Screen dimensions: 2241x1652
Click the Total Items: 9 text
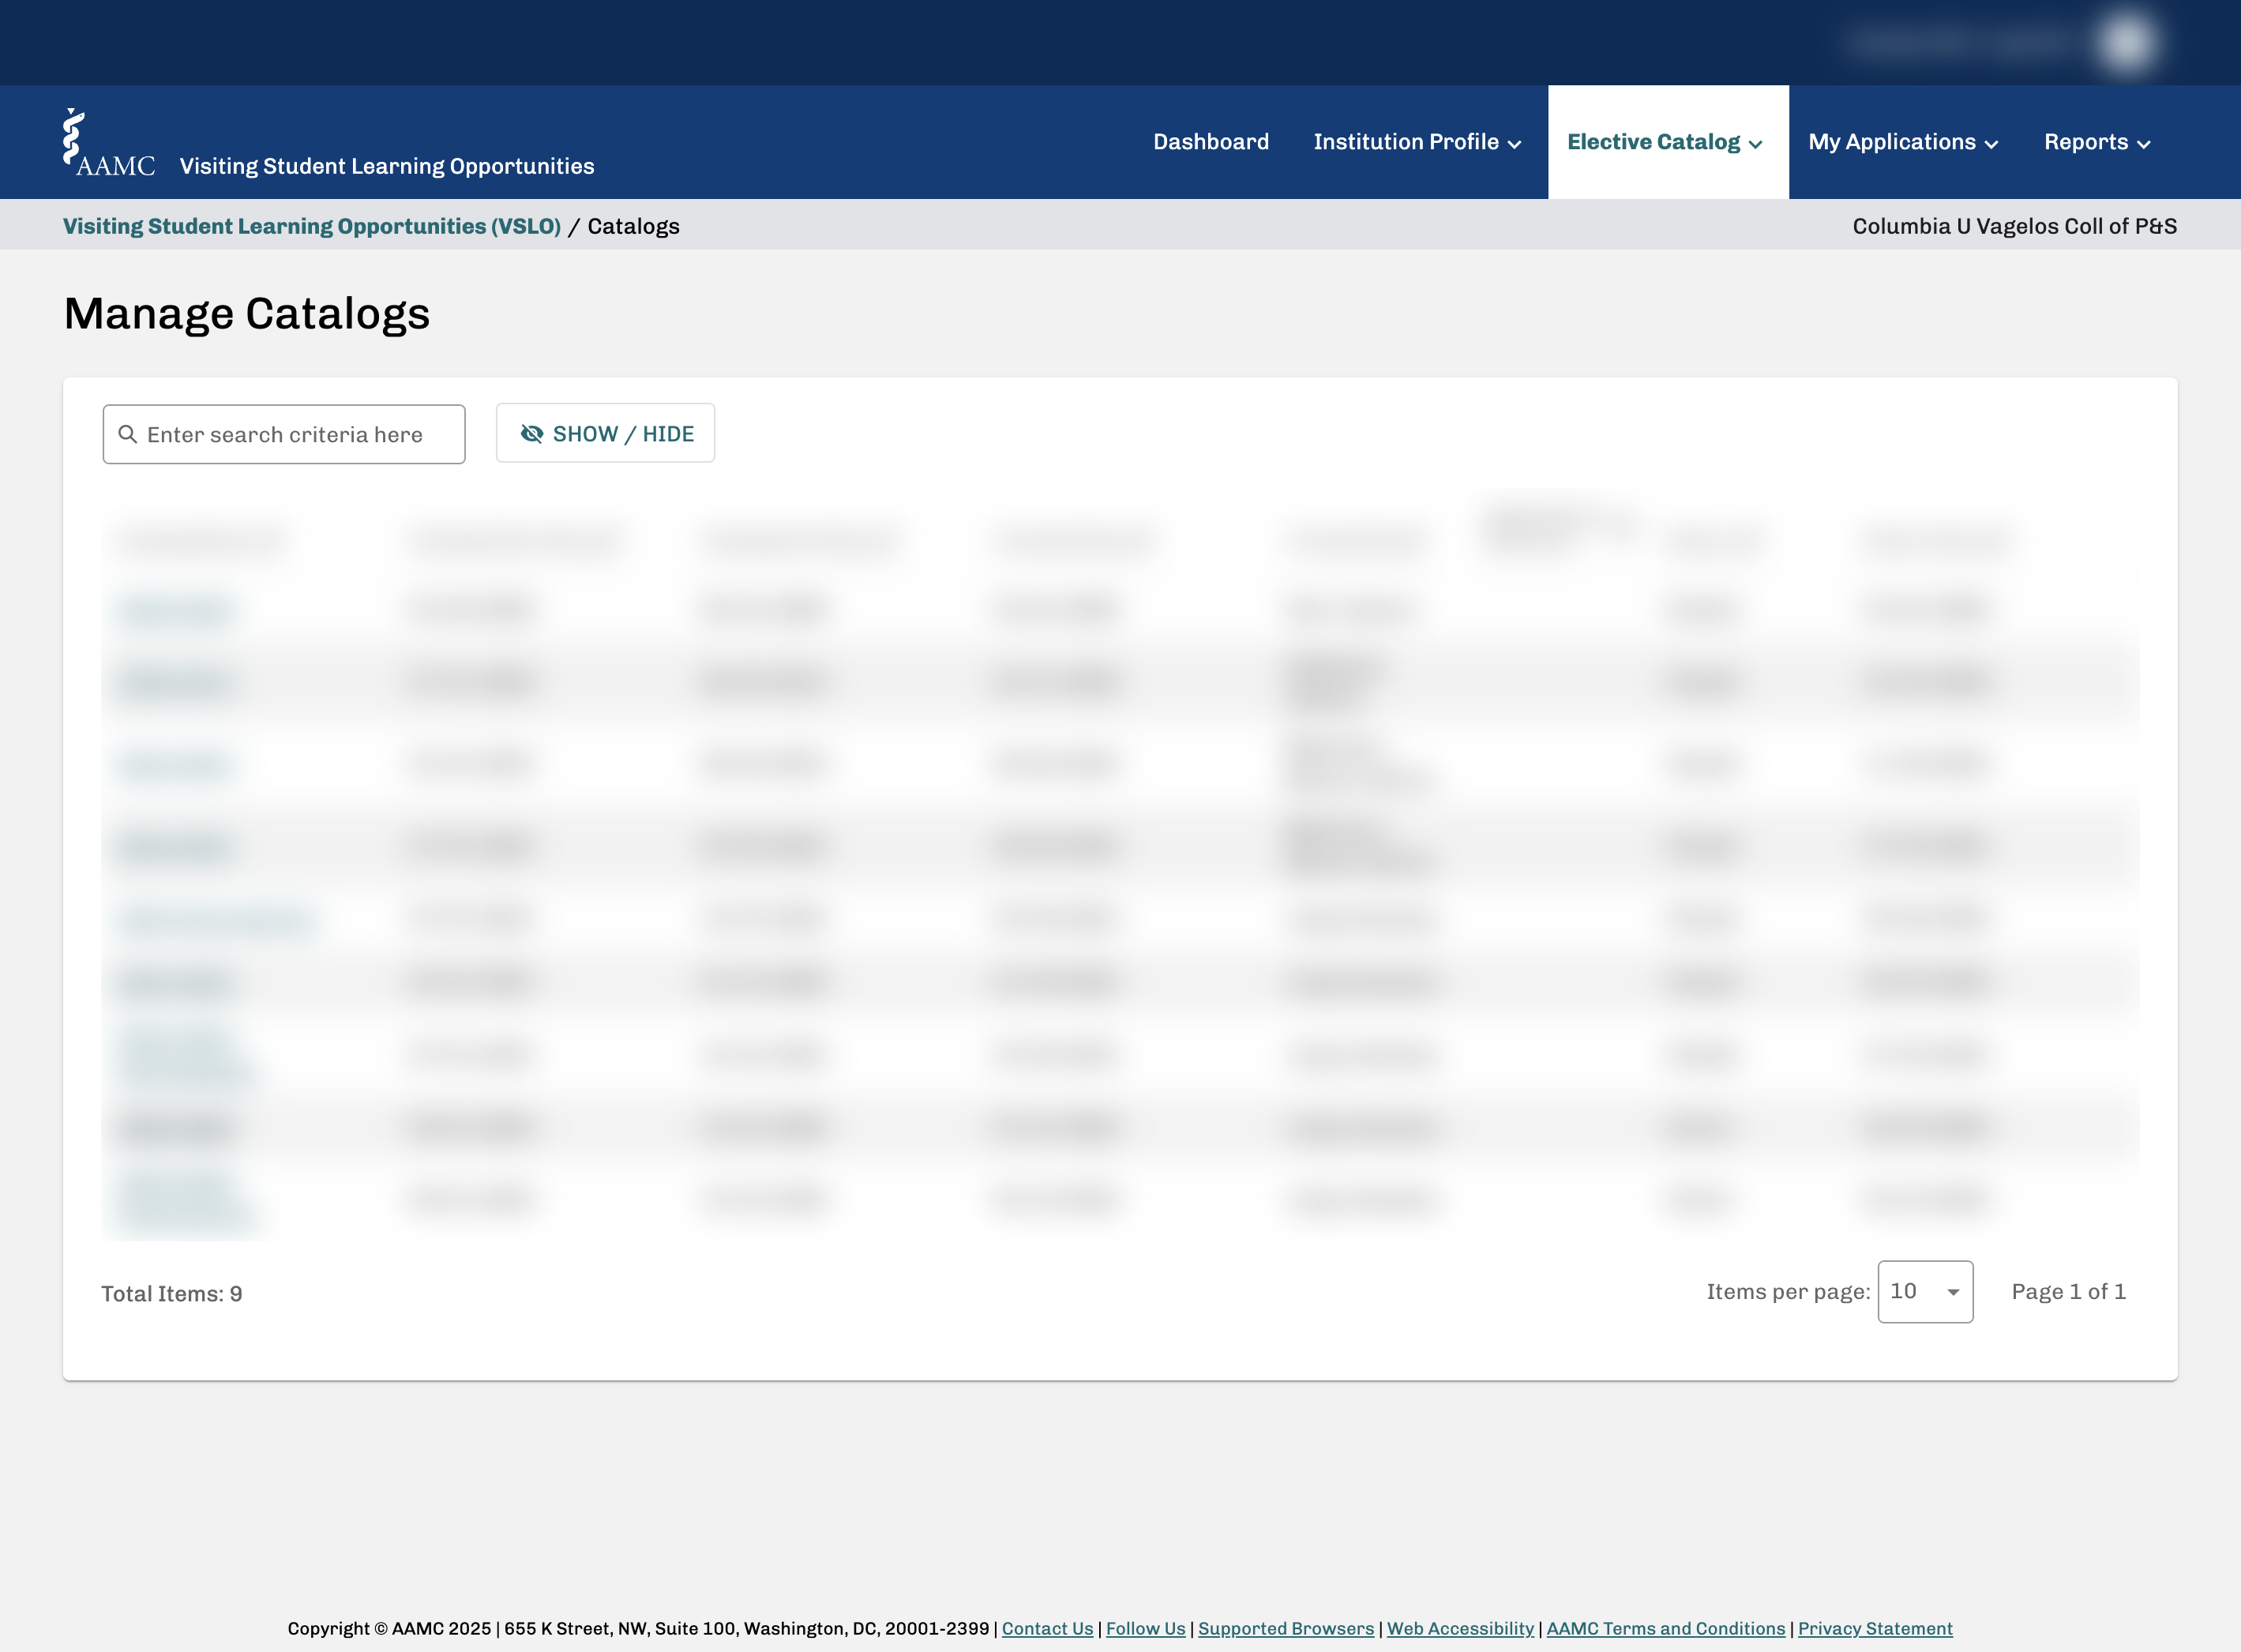click(x=172, y=1293)
